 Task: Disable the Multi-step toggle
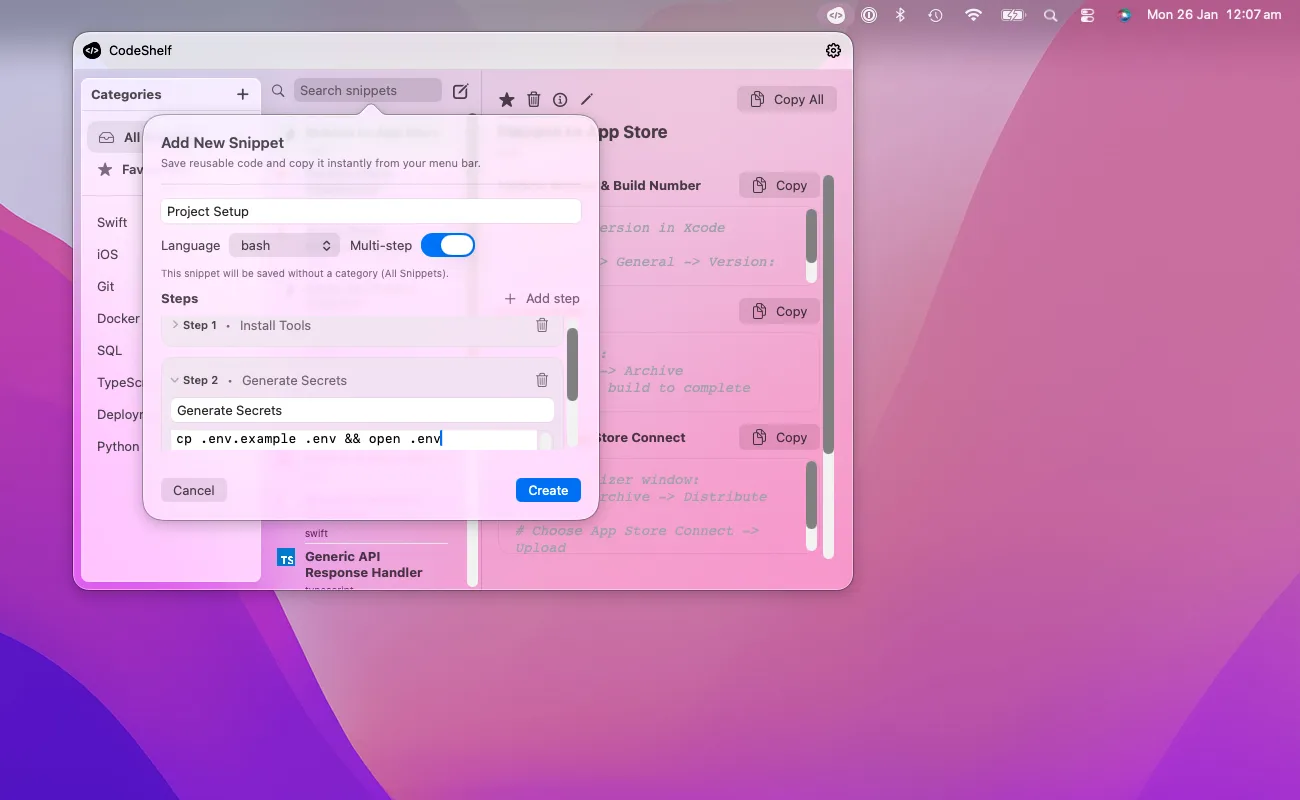[x=448, y=245]
